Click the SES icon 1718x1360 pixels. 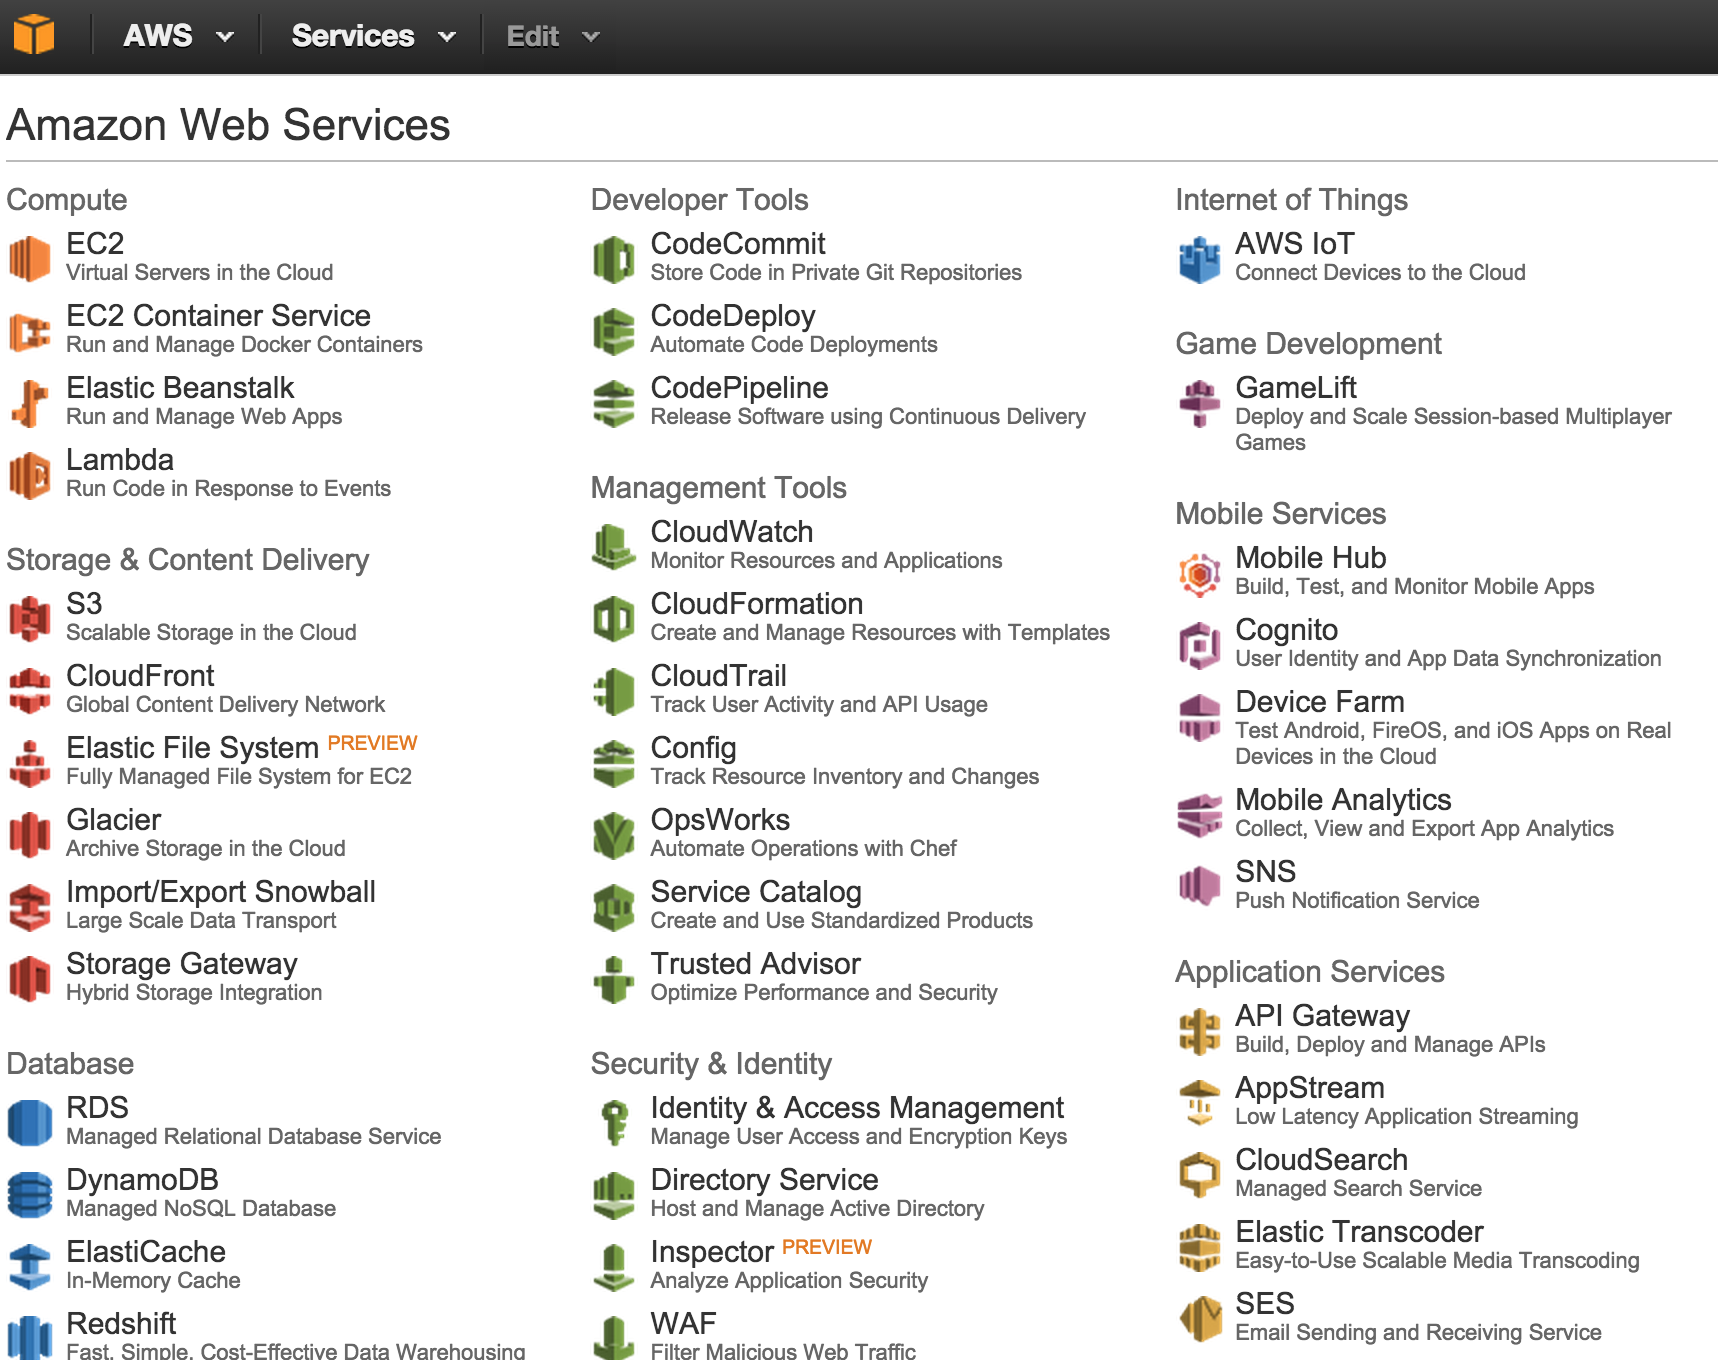tap(1199, 1319)
